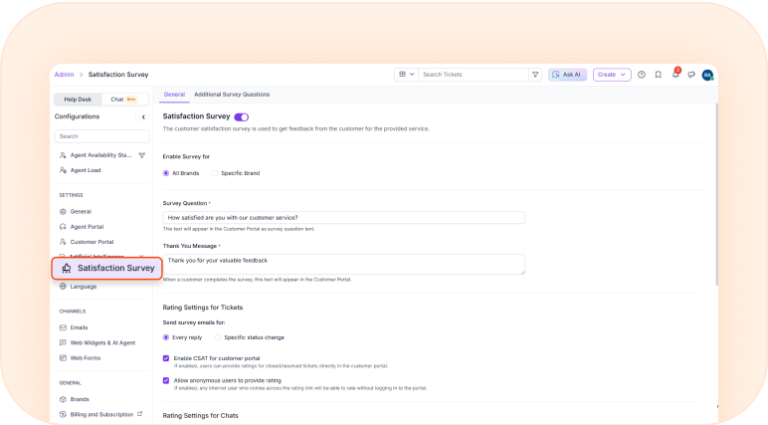Click the Web Forms icon

[63, 358]
